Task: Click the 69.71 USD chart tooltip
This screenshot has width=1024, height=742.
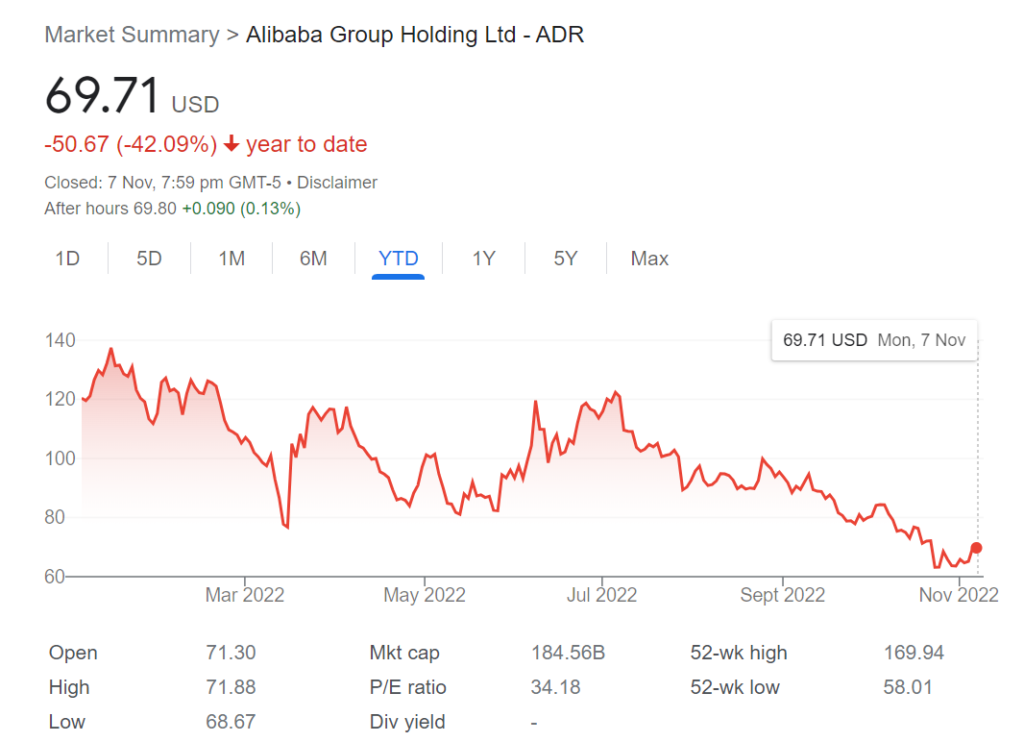Action: 874,340
